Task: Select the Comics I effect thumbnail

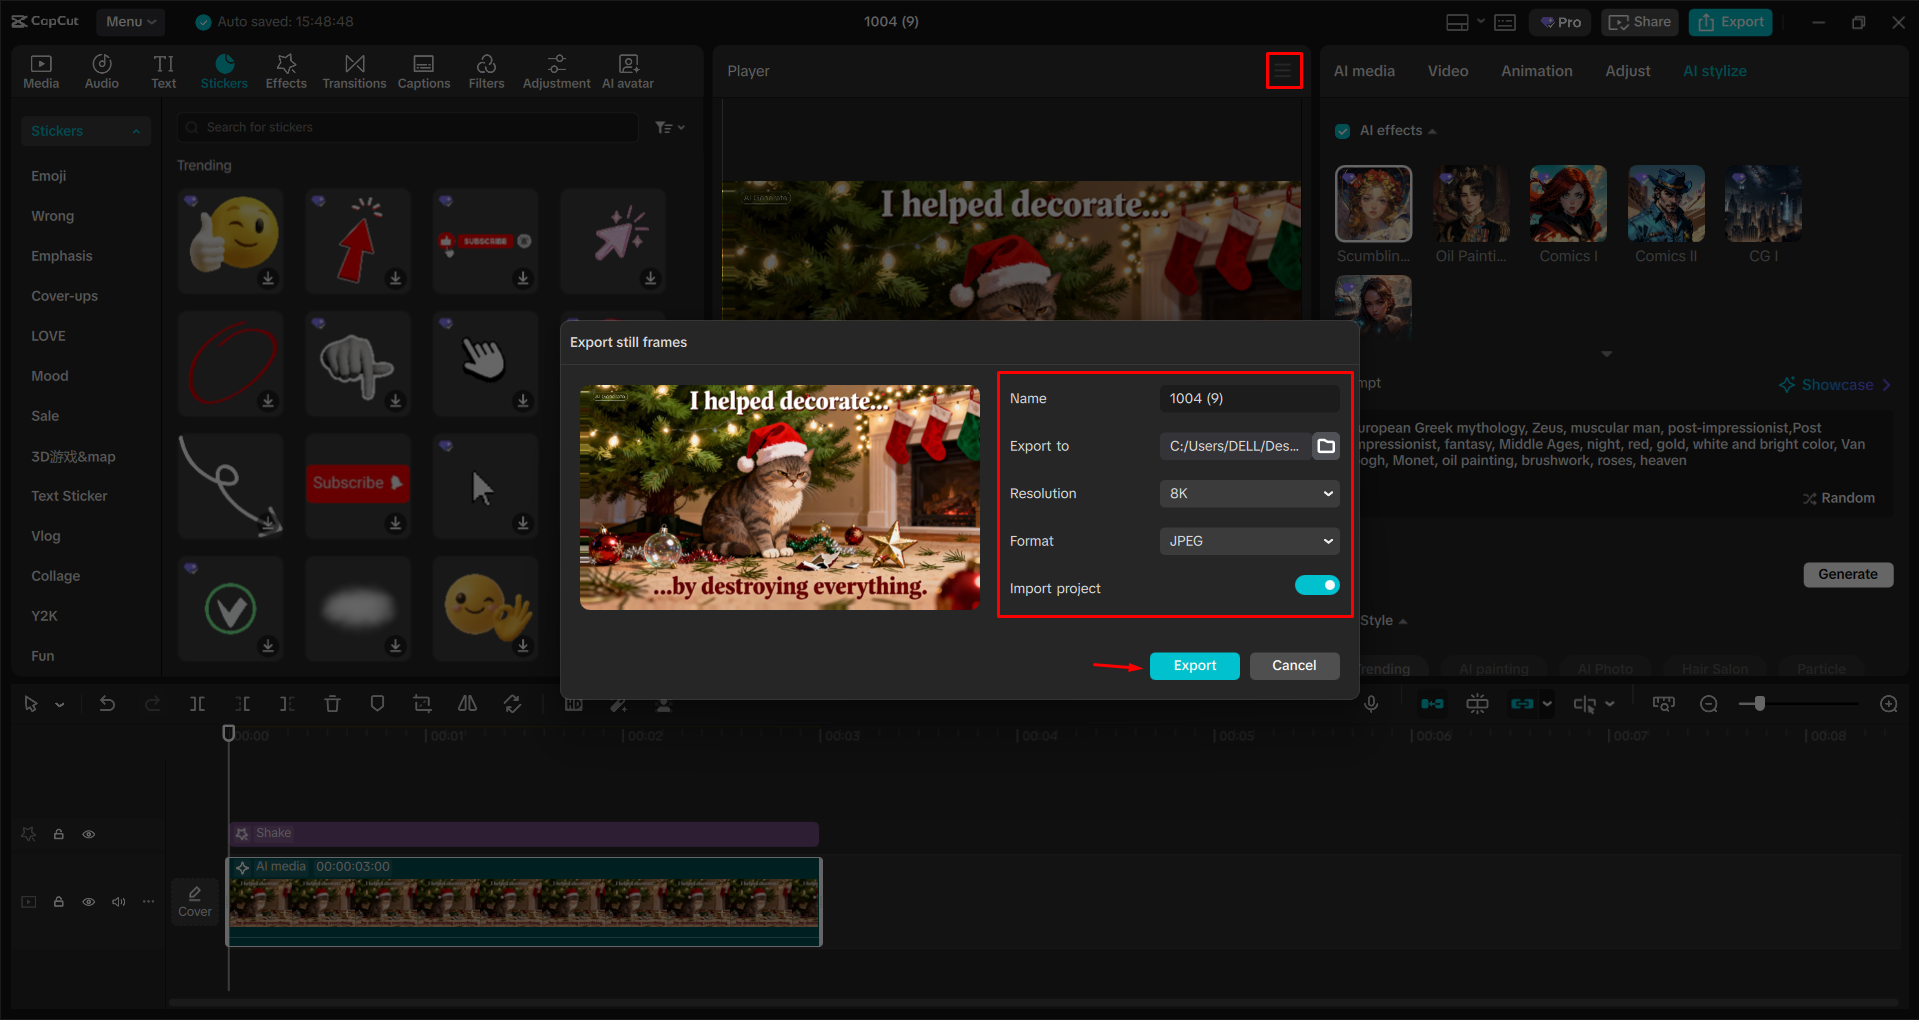Action: pyautogui.click(x=1567, y=203)
